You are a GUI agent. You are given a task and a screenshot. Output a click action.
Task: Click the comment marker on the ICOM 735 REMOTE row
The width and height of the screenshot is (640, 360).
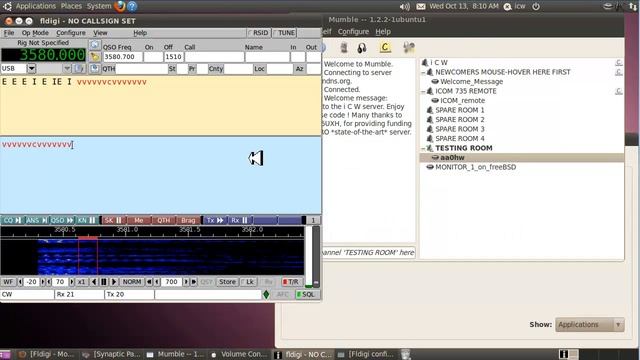coord(619,91)
